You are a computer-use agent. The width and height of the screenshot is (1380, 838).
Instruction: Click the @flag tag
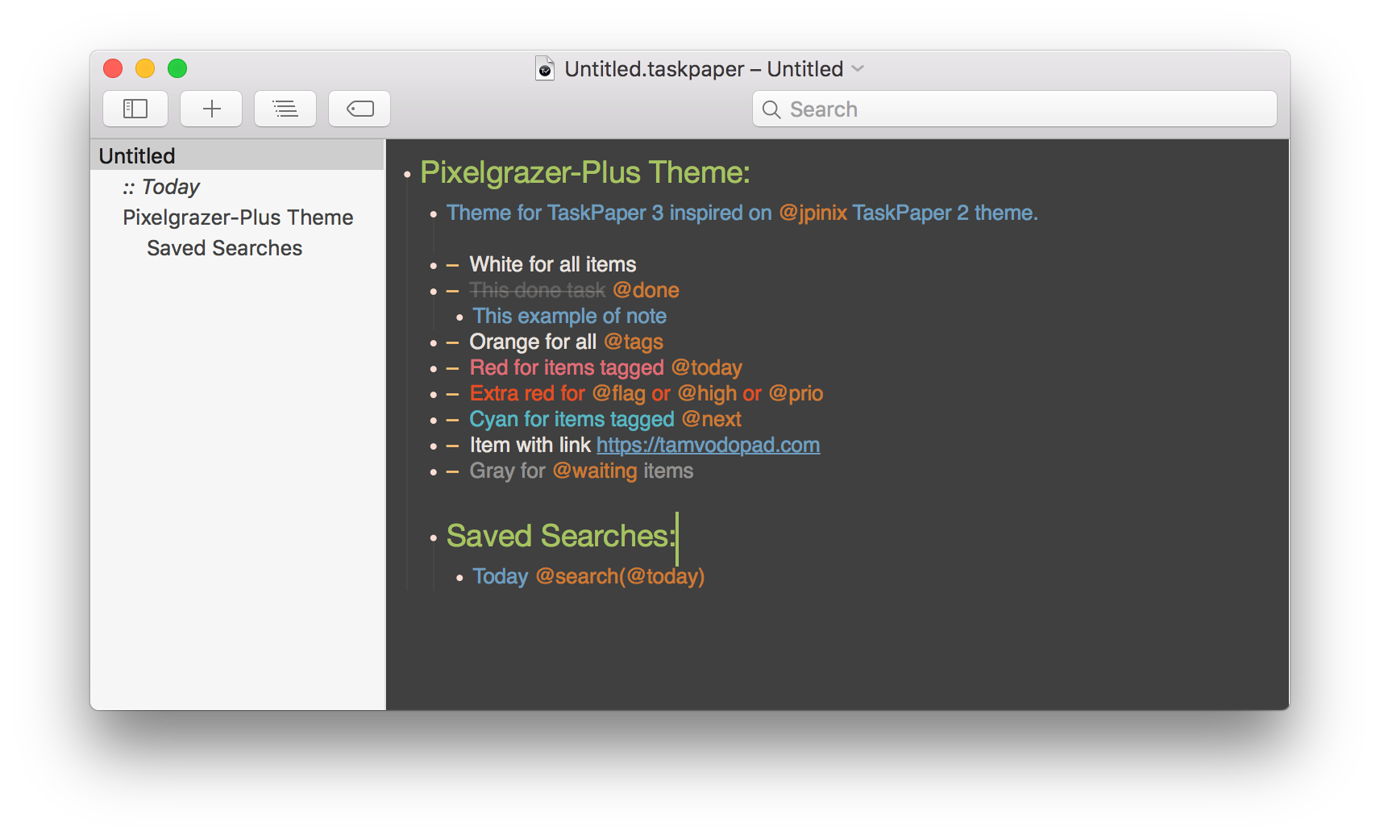619,393
